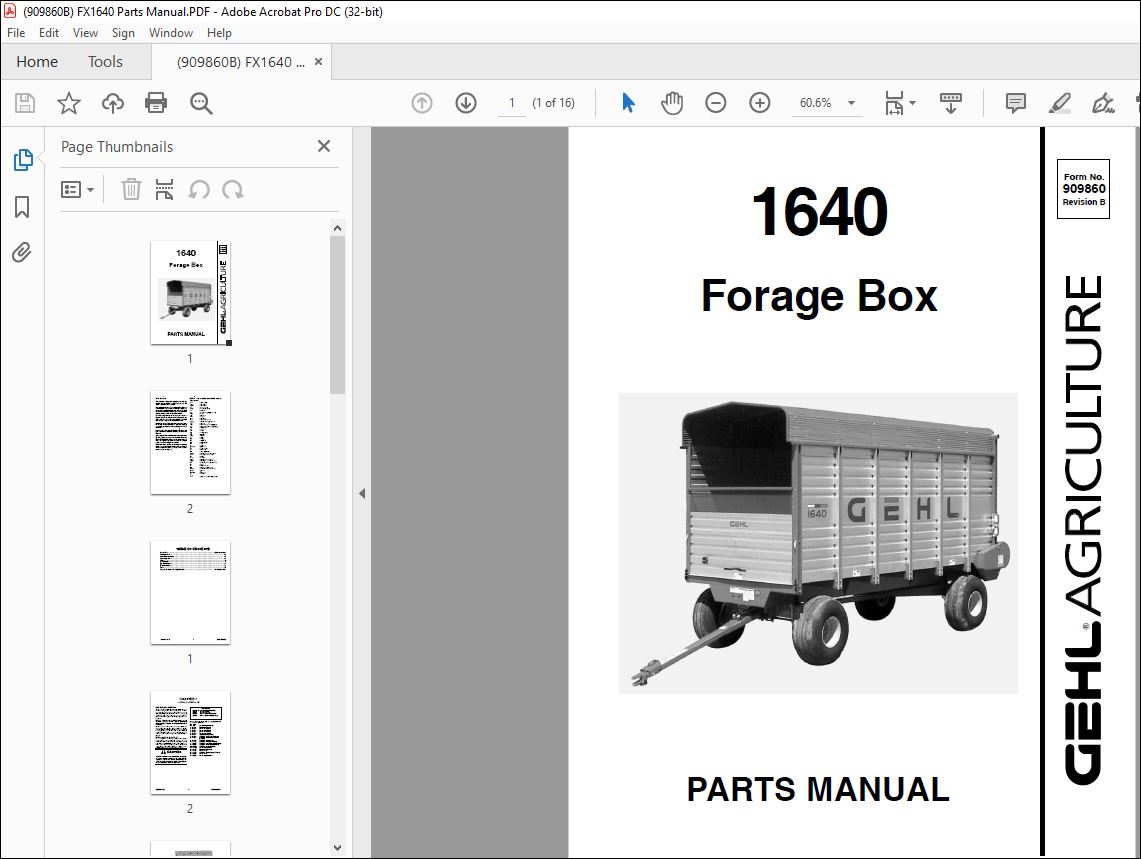Expand fit page options arrow
Viewport: 1141px width, 859px height.
coord(913,103)
